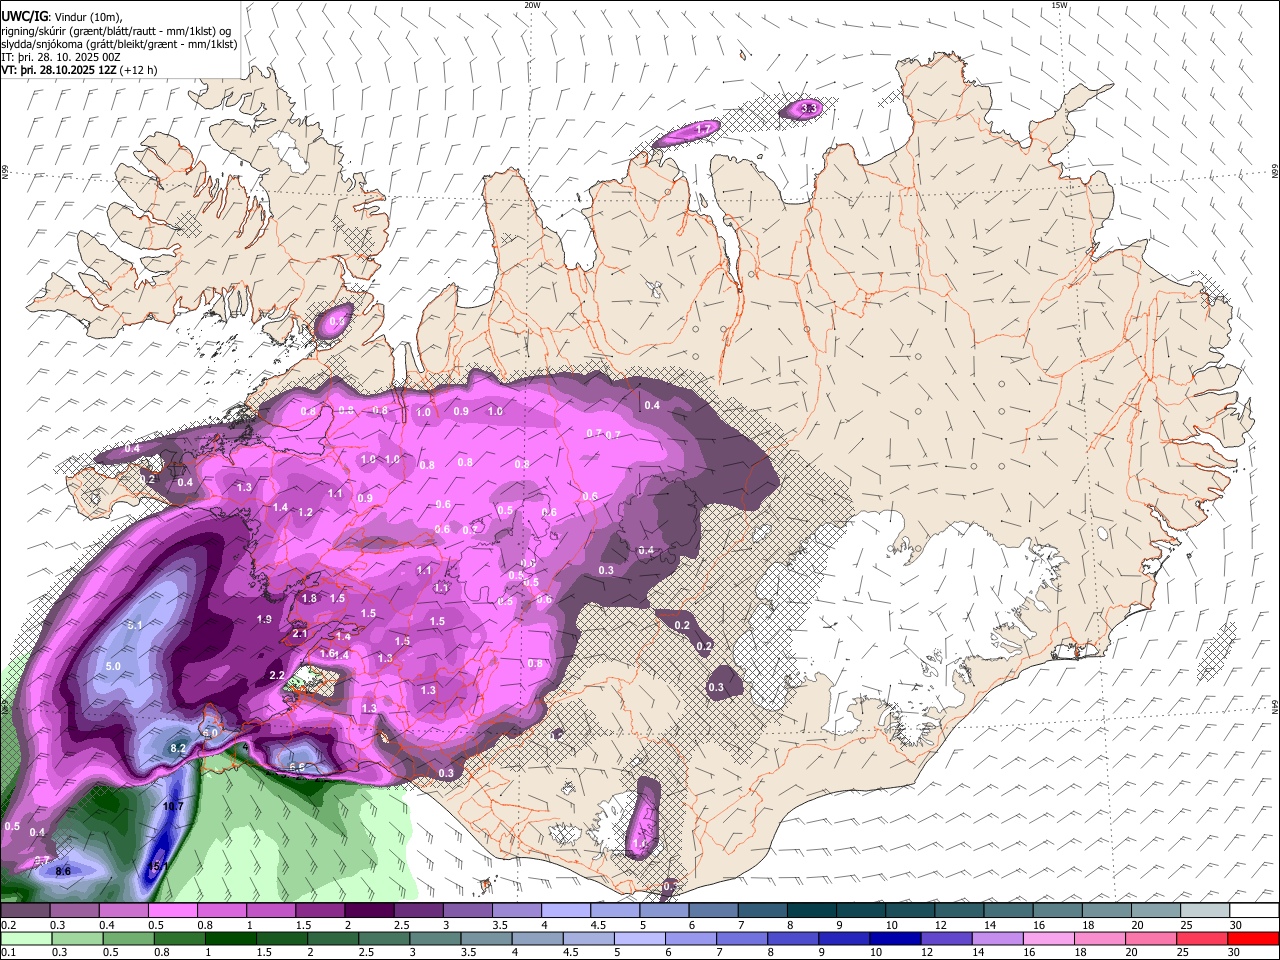Click the 15W longitude label
The width and height of the screenshot is (1280, 960).
coord(1060,5)
